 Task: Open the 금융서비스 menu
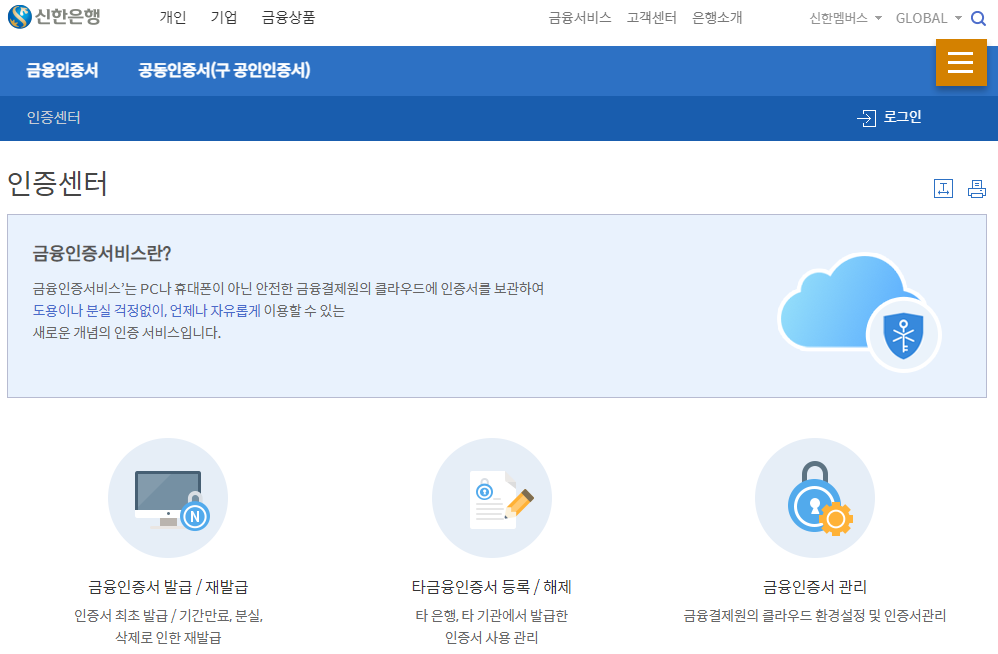point(580,18)
